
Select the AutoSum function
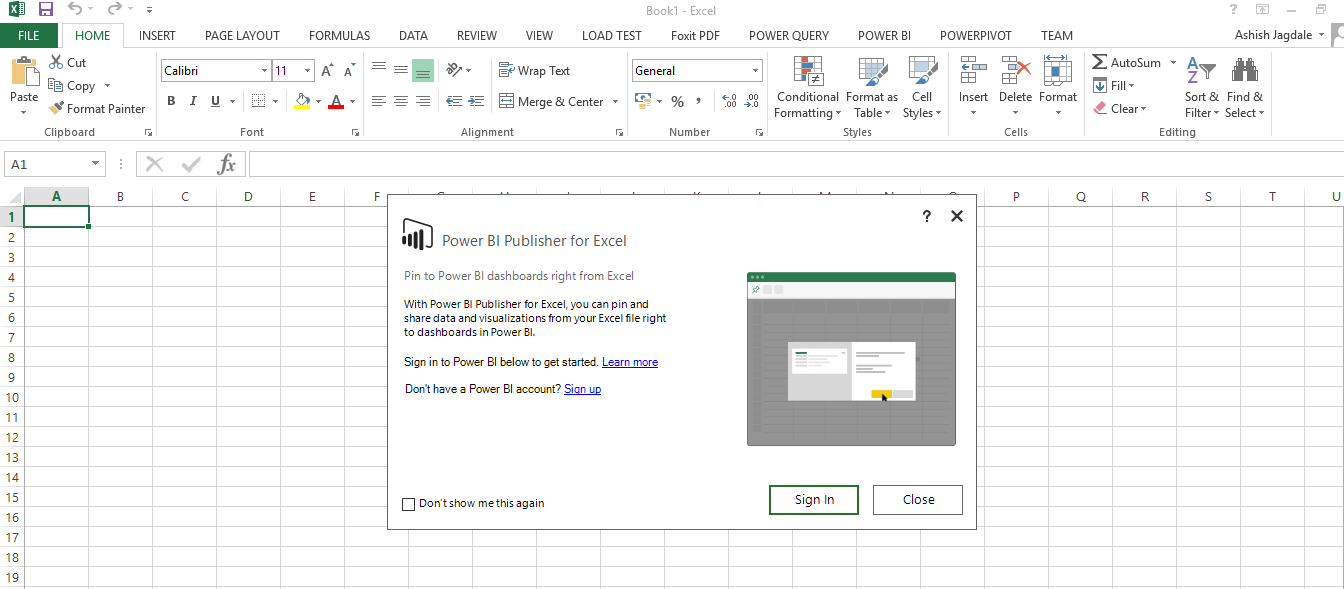click(x=1128, y=61)
